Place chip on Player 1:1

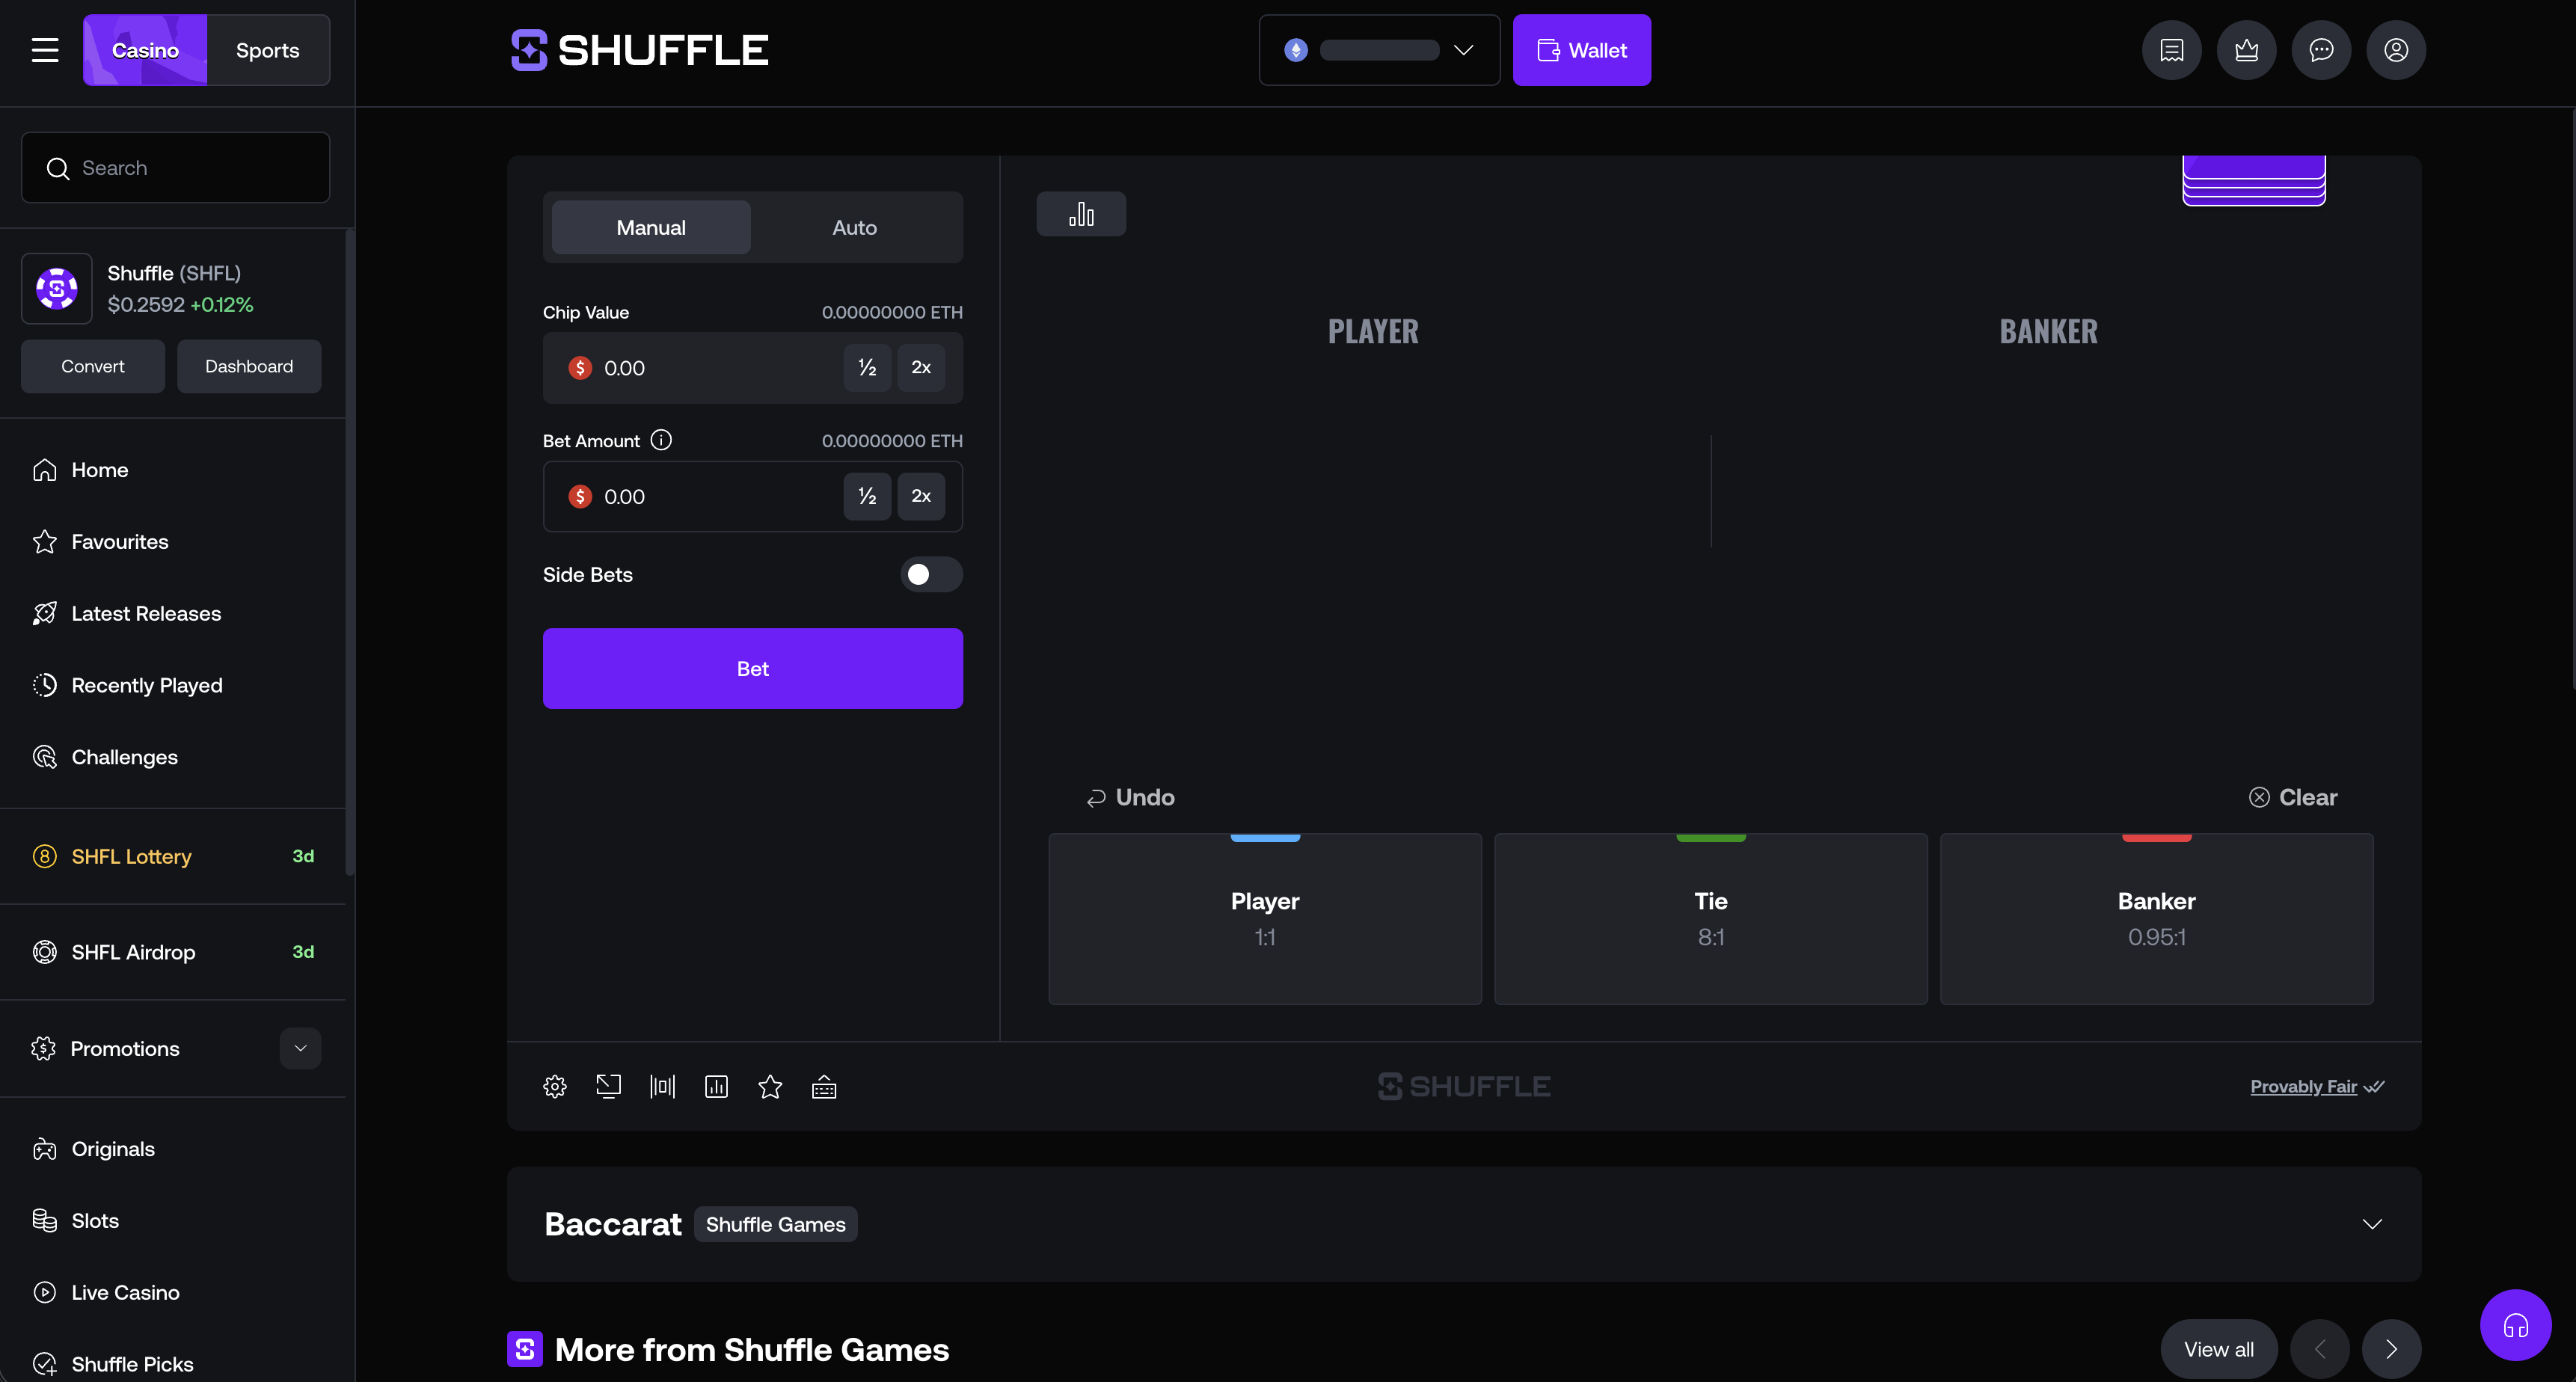click(x=1265, y=919)
